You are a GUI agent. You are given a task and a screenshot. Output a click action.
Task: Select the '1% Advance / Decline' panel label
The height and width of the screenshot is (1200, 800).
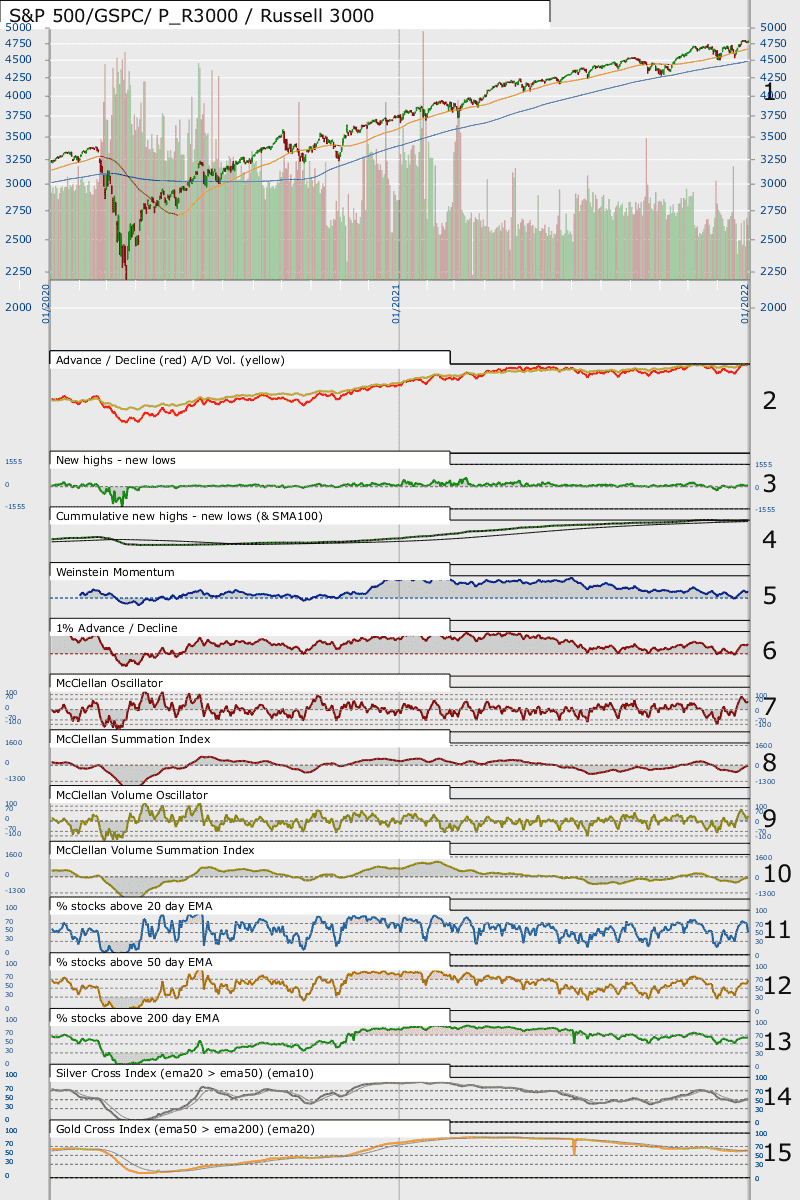117,628
